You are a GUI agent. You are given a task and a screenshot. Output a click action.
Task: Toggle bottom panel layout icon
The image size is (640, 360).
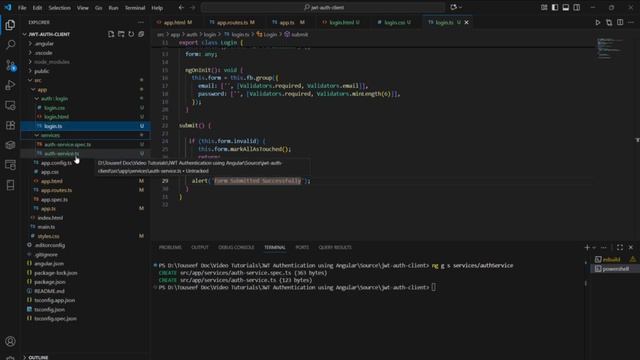(x=566, y=7)
